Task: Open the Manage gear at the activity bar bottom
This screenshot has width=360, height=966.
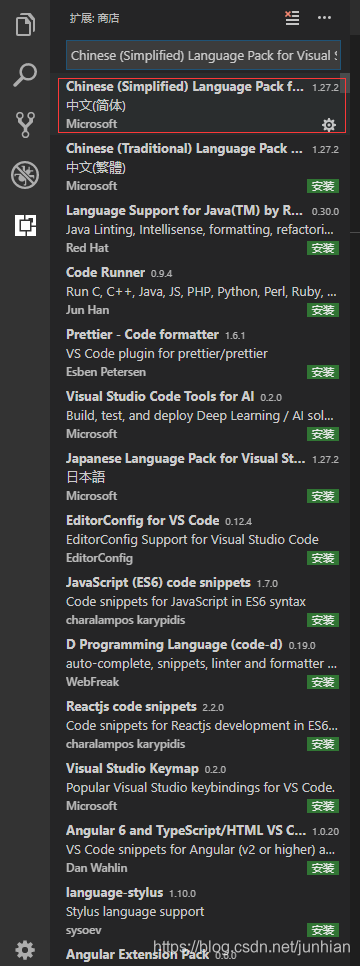Action: pos(25,949)
